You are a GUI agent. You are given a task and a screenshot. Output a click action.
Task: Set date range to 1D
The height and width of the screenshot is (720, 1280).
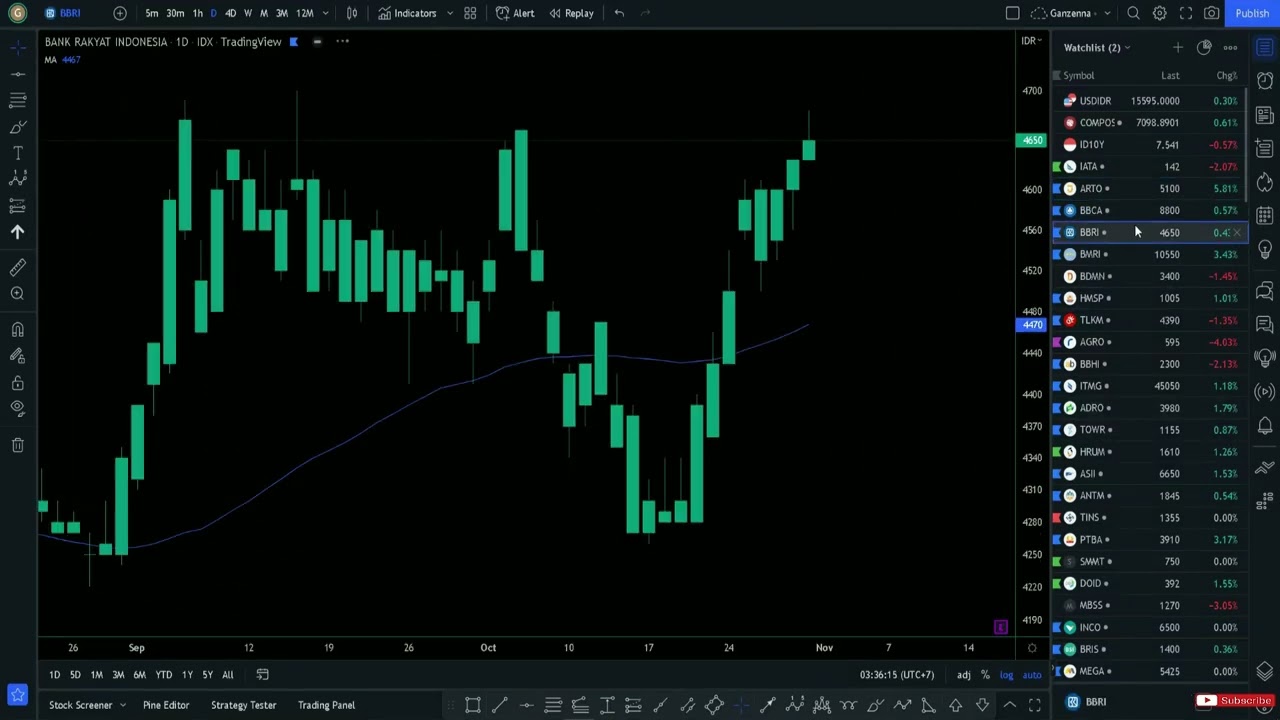tap(54, 675)
